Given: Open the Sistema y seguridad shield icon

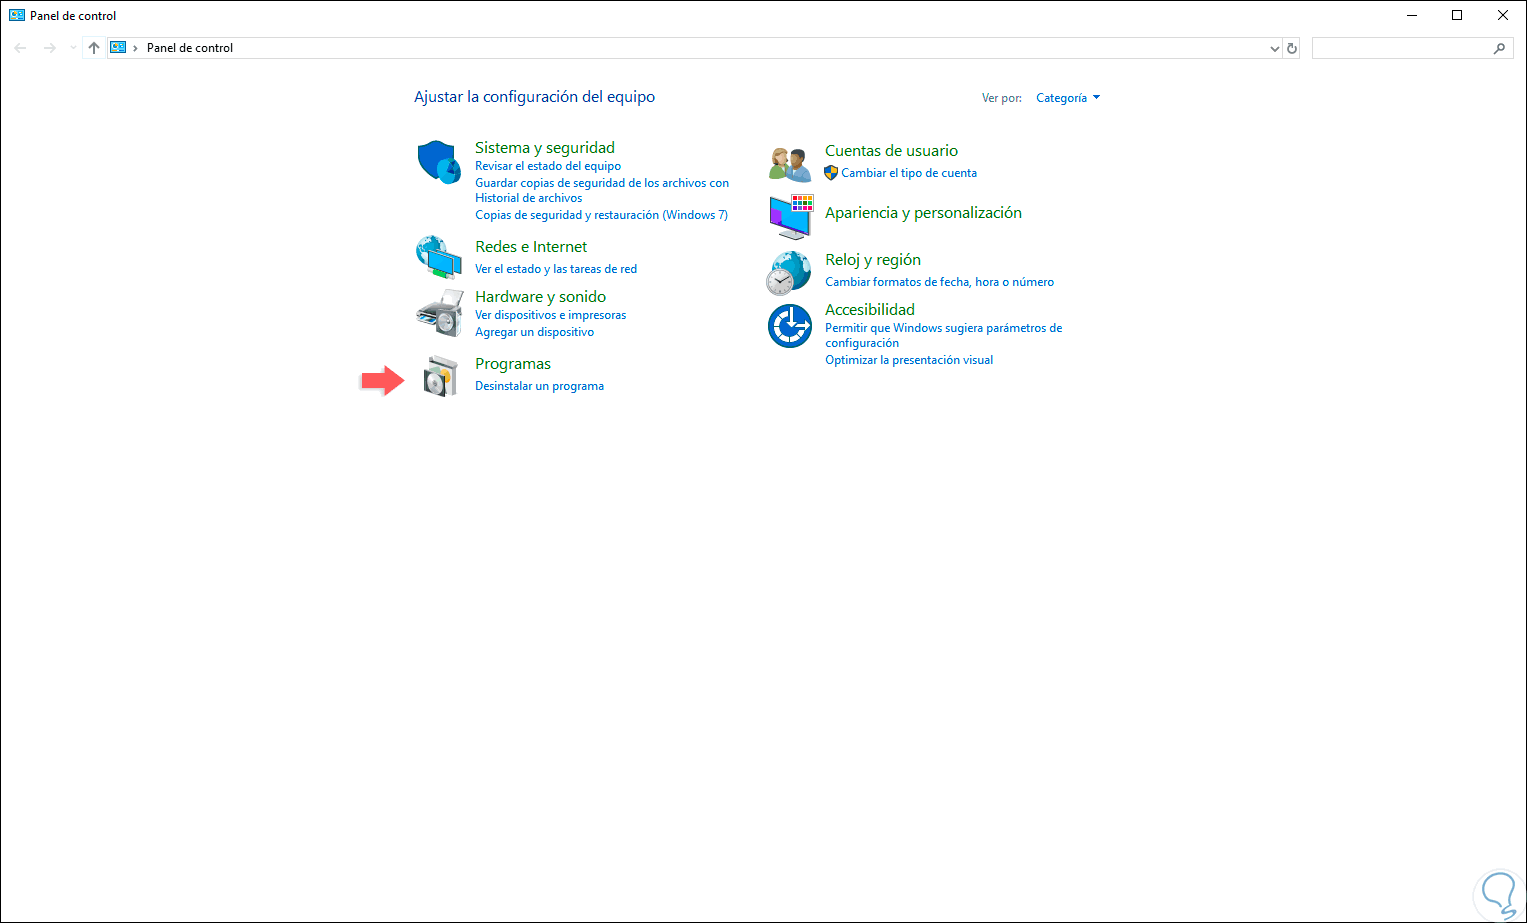Looking at the screenshot, I should pos(439,162).
